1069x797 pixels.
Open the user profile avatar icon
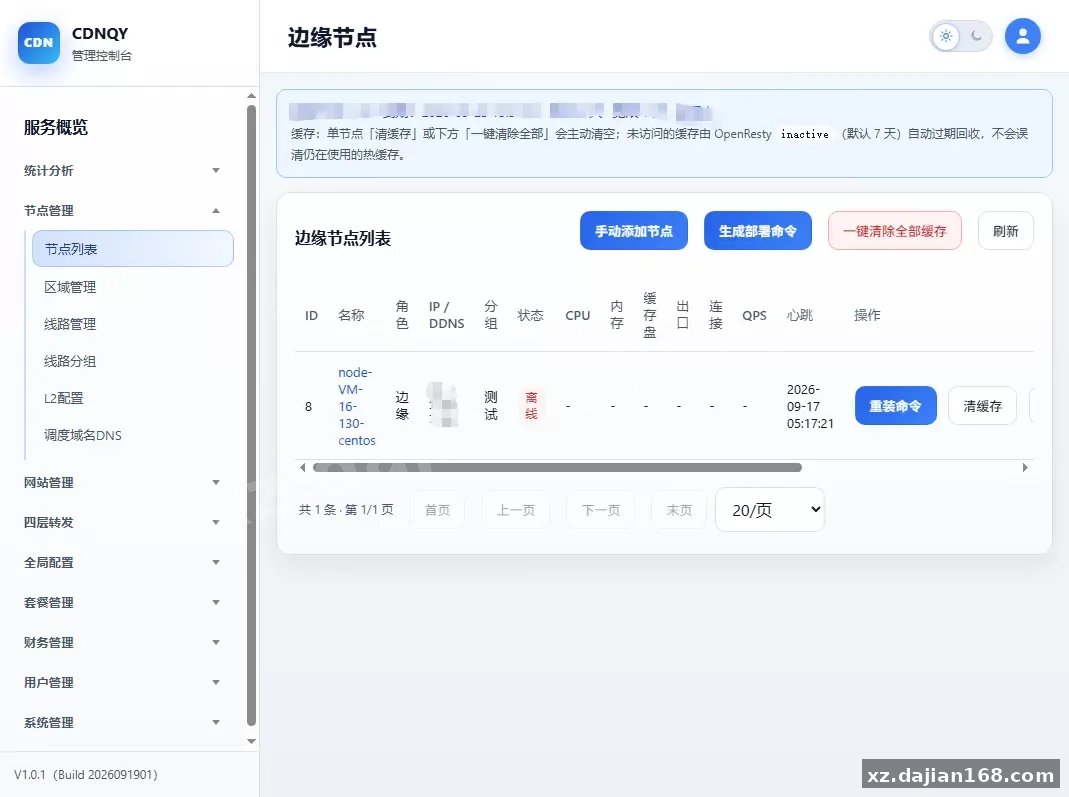(x=1022, y=36)
